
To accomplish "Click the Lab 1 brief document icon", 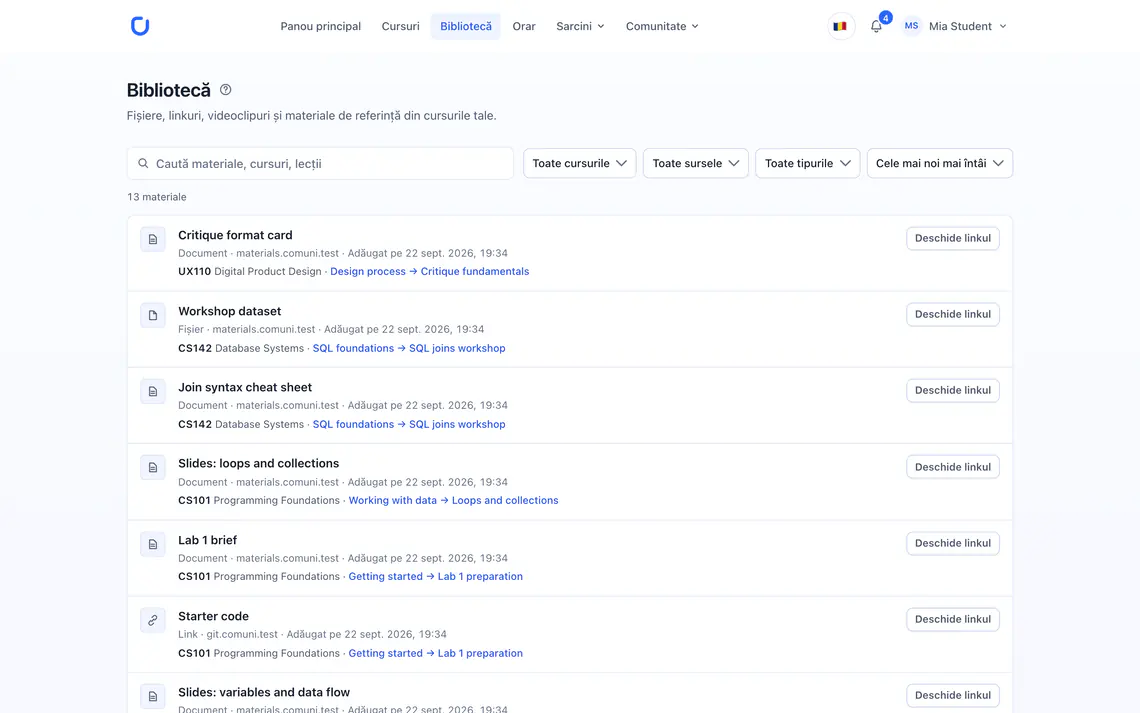I will coord(153,544).
